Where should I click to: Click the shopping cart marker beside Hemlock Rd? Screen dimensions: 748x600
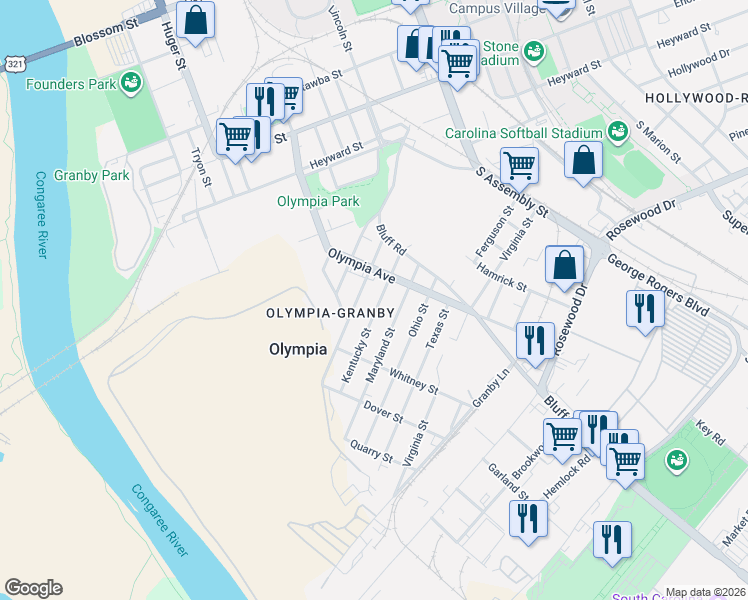click(x=625, y=466)
